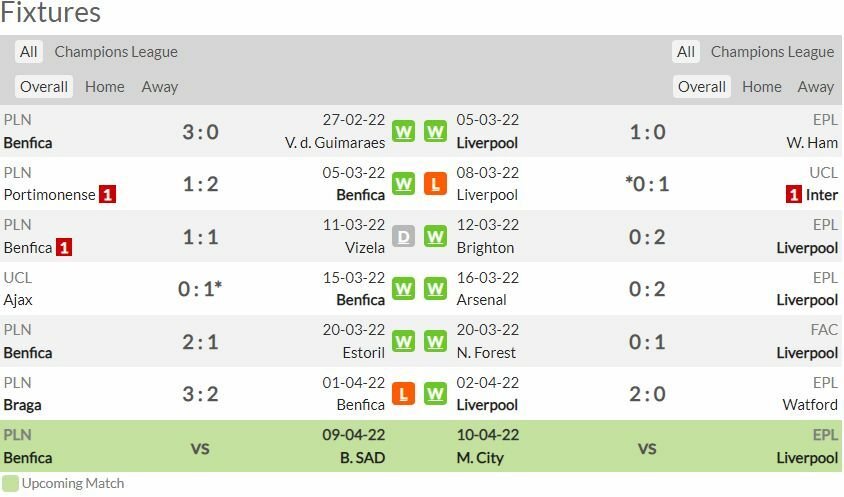
Task: Click red card icon next to Portimonense
Action: pyautogui.click(x=107, y=195)
